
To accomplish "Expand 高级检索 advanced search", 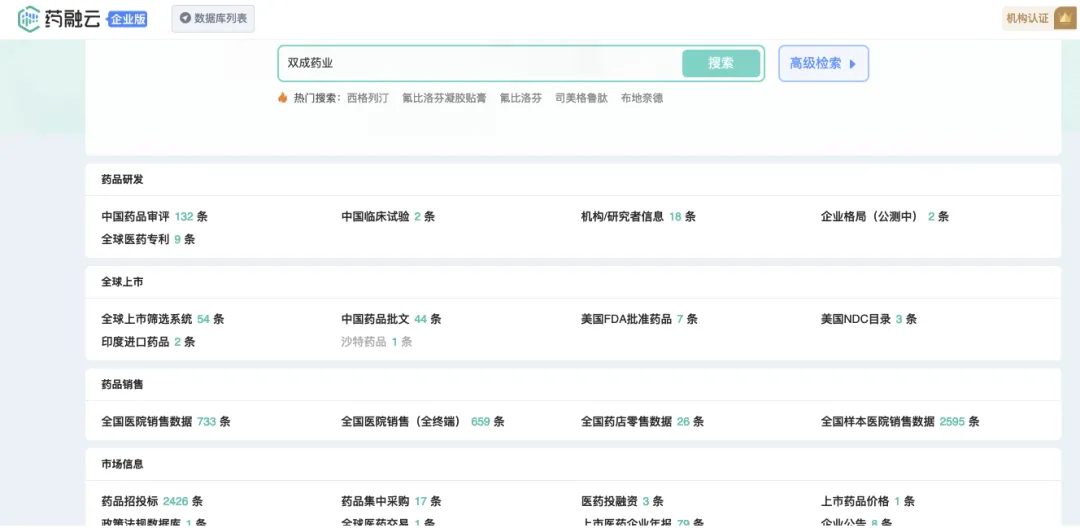I will point(823,63).
